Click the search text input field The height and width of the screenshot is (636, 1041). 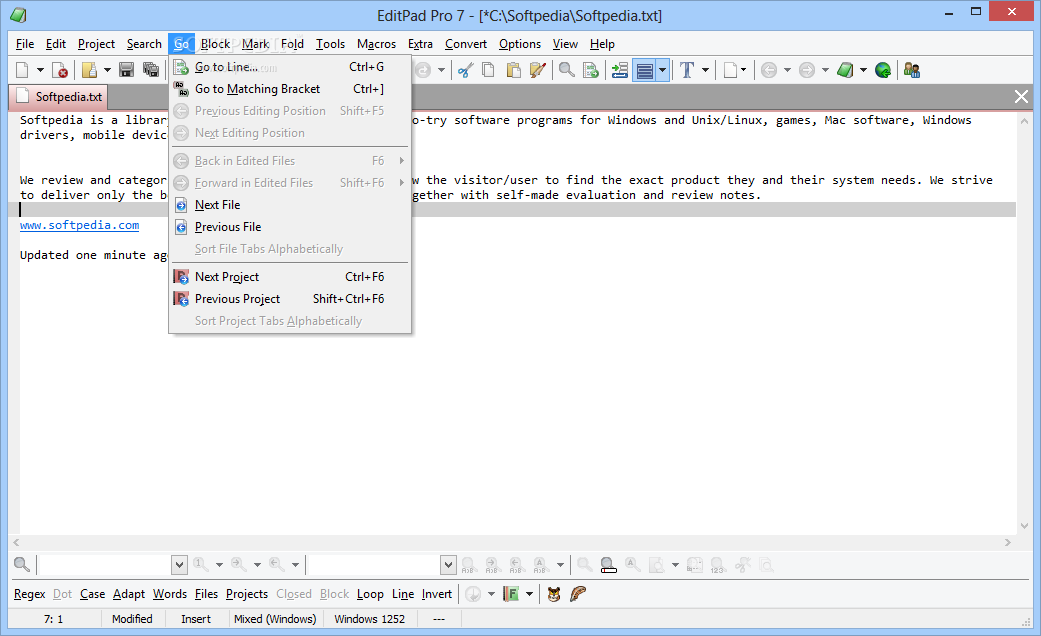tap(105, 565)
